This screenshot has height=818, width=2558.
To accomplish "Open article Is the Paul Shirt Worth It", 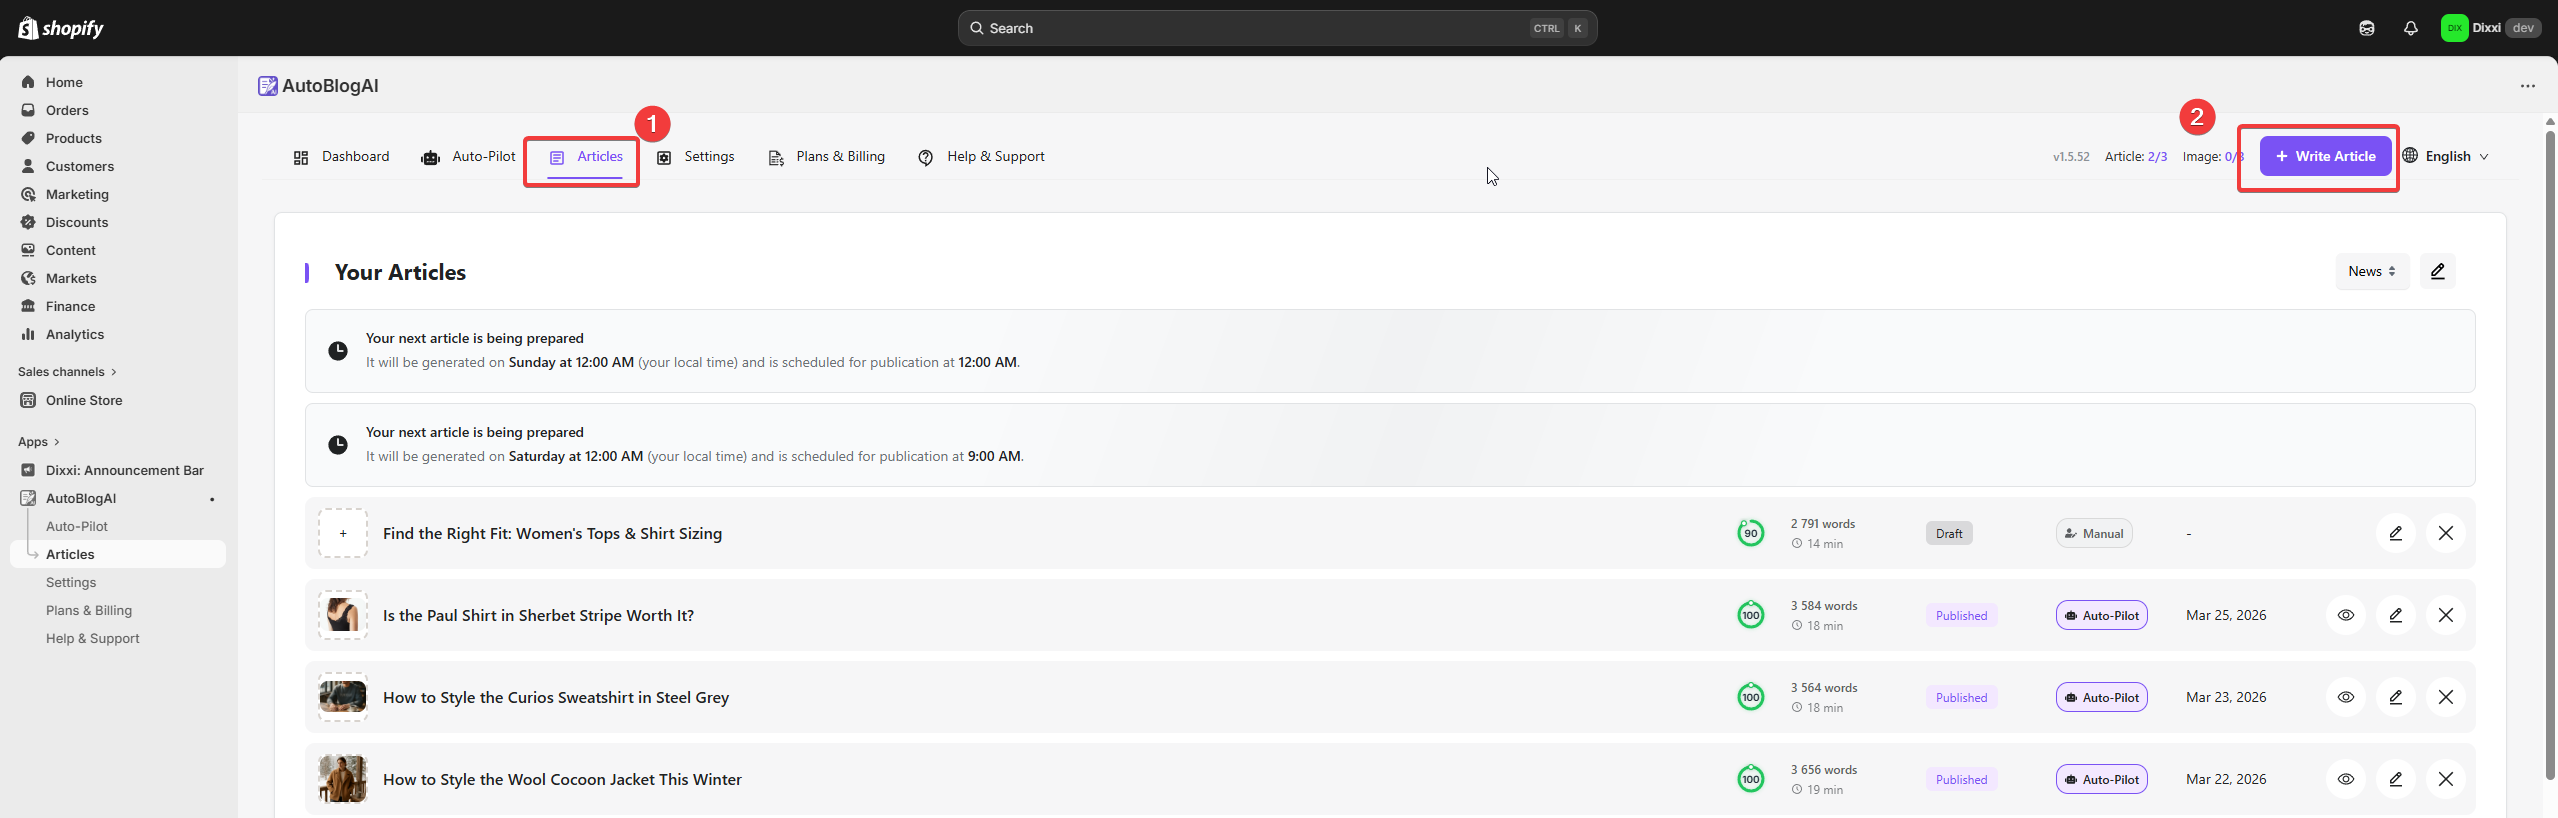I will (538, 616).
